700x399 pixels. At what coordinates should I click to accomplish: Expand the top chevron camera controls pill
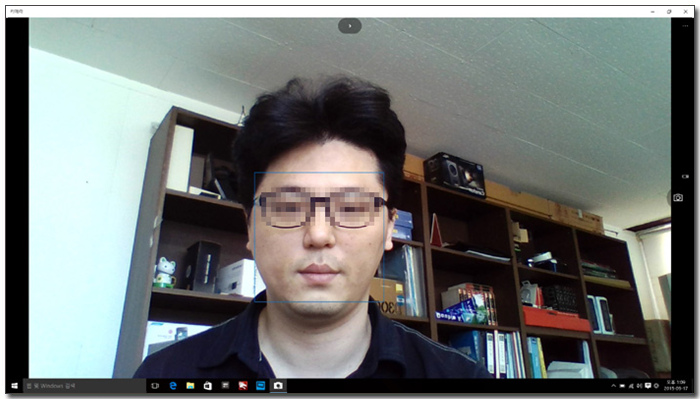pyautogui.click(x=350, y=26)
